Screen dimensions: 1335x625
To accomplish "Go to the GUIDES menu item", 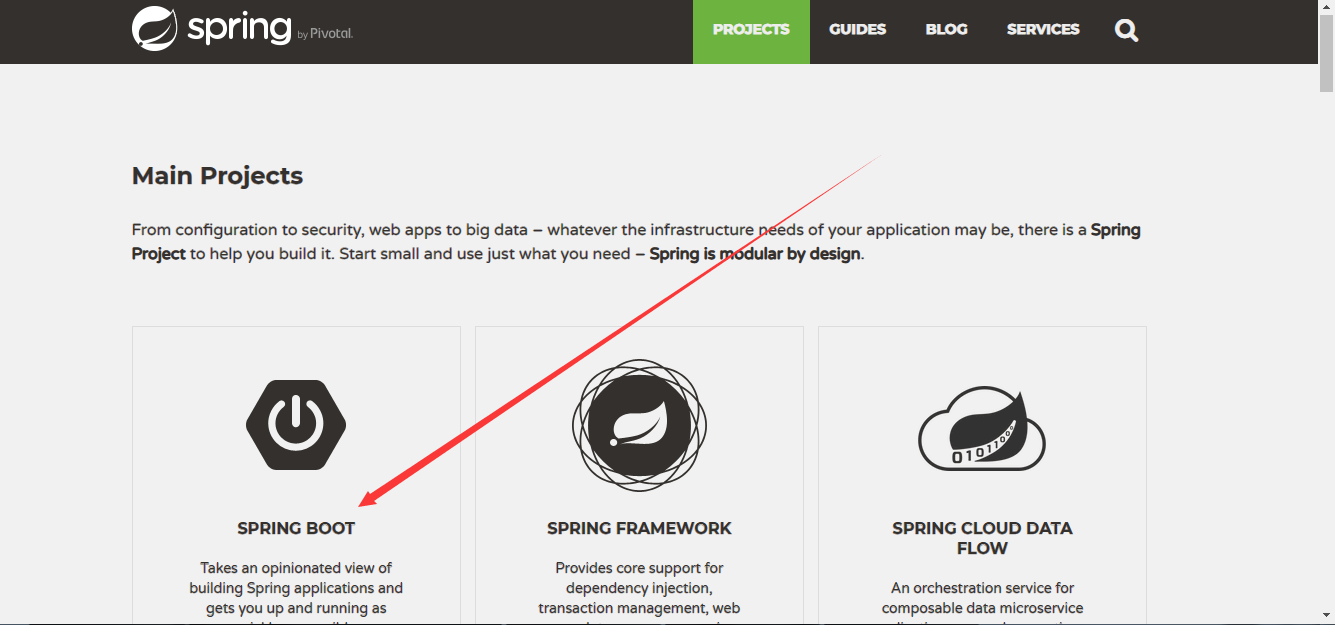I will (857, 30).
